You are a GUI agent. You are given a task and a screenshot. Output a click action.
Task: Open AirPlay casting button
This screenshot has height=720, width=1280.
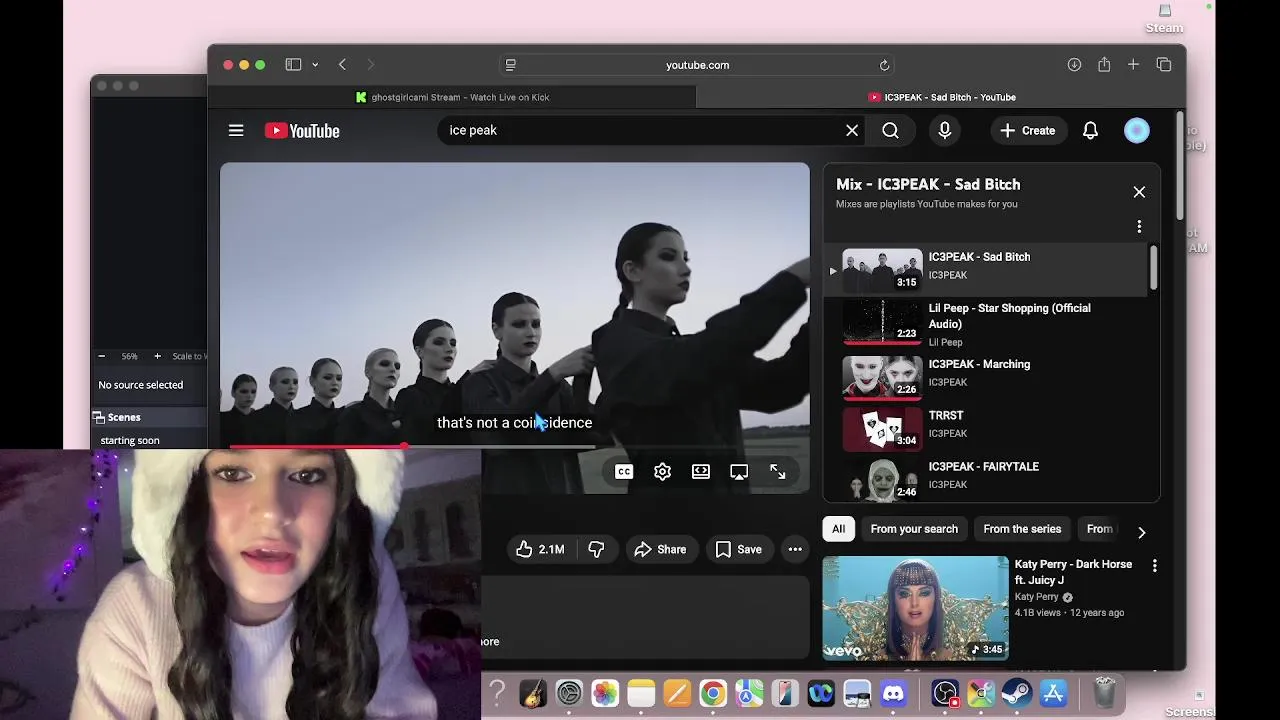click(x=739, y=472)
